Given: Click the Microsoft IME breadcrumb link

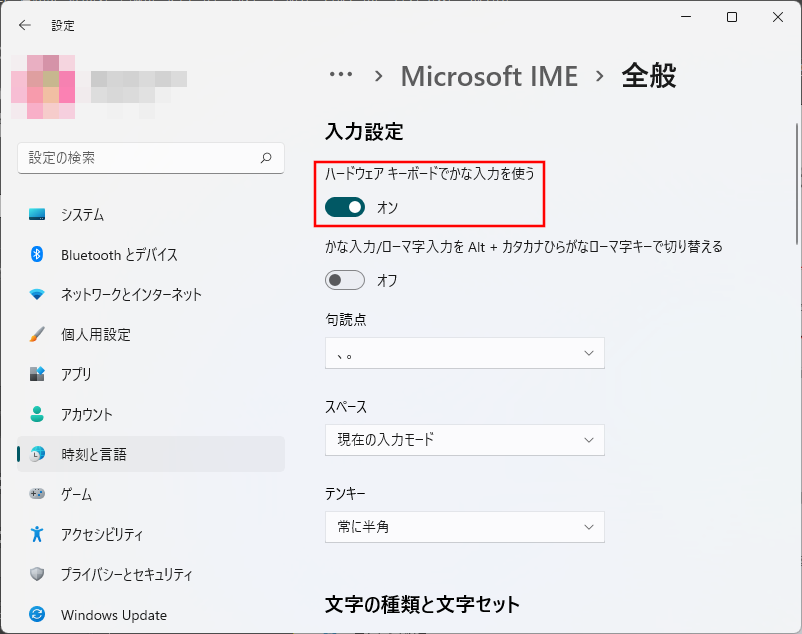Looking at the screenshot, I should (489, 76).
